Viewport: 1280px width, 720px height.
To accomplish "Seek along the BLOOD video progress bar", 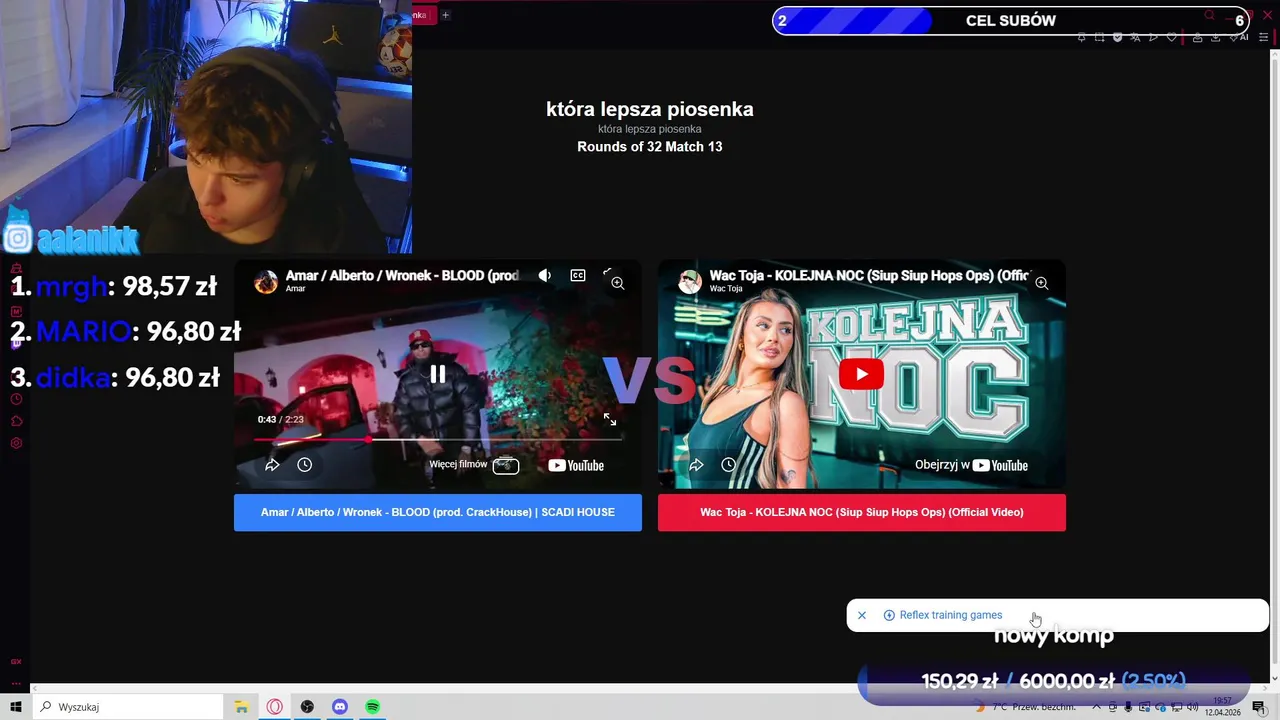I will click(438, 439).
